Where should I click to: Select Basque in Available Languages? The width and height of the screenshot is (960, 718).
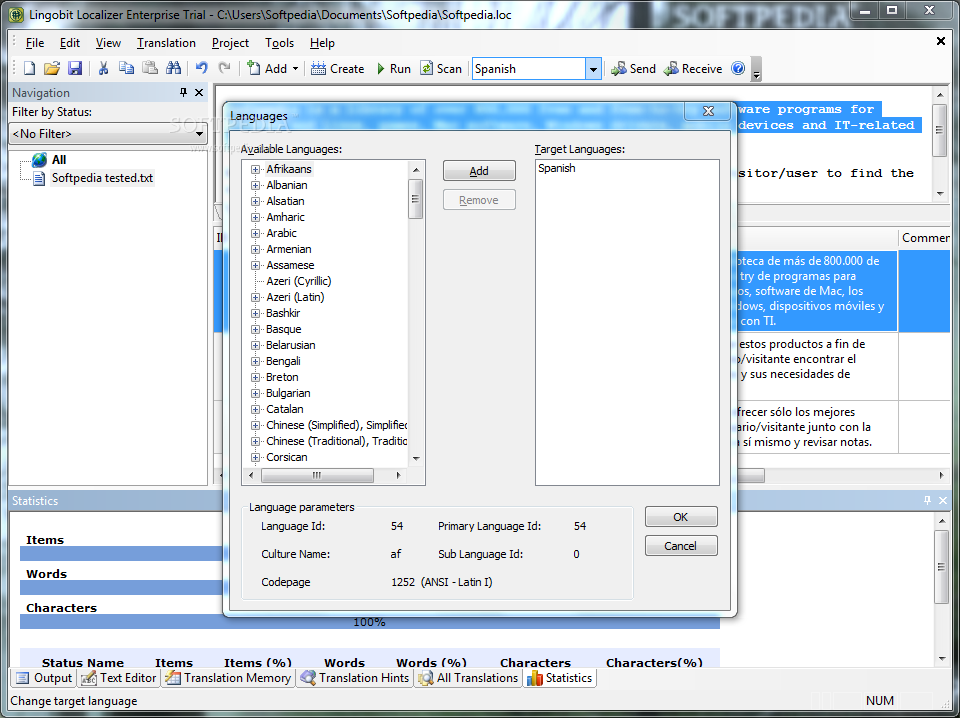point(283,329)
